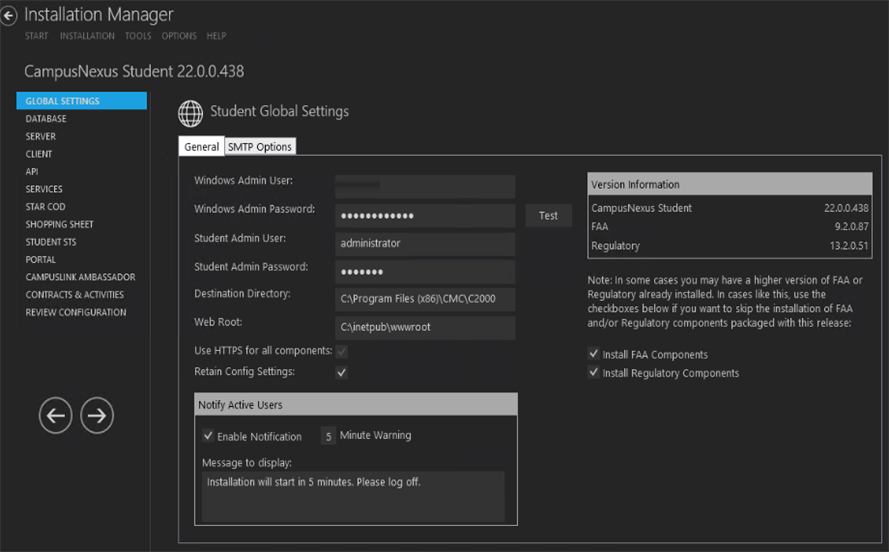The height and width of the screenshot is (552, 889).
Task: Toggle Enable Notification checkbox
Action: point(208,436)
